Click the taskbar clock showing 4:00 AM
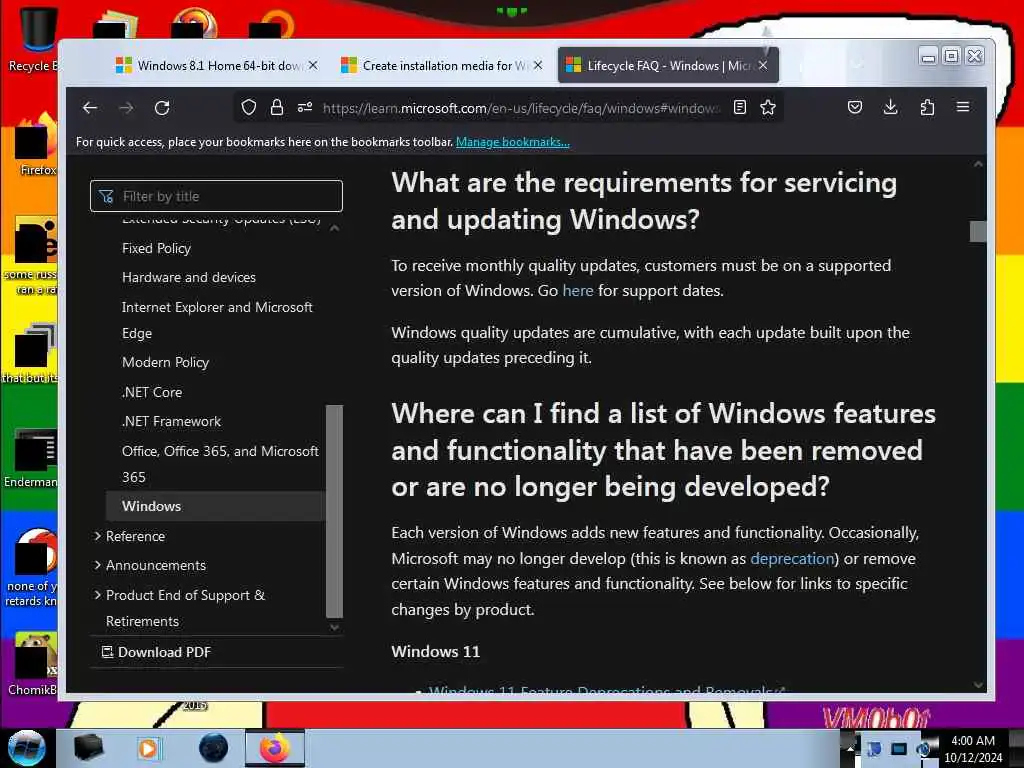 pos(973,748)
